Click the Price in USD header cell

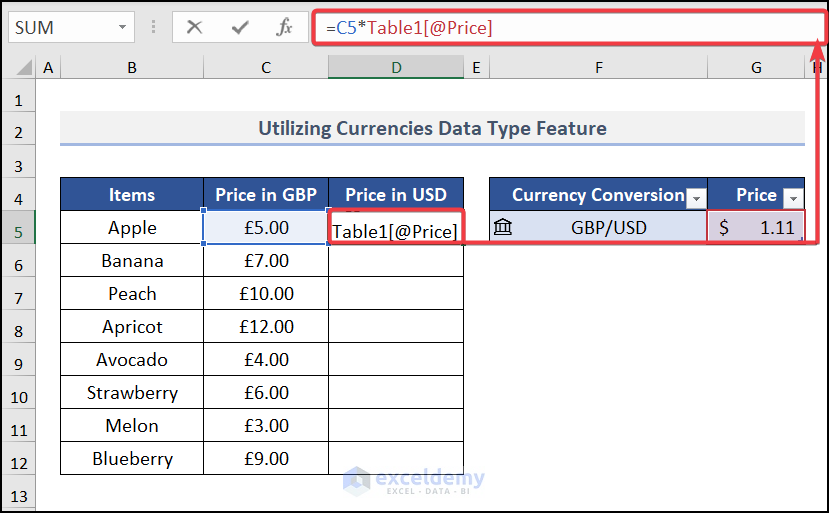[396, 195]
